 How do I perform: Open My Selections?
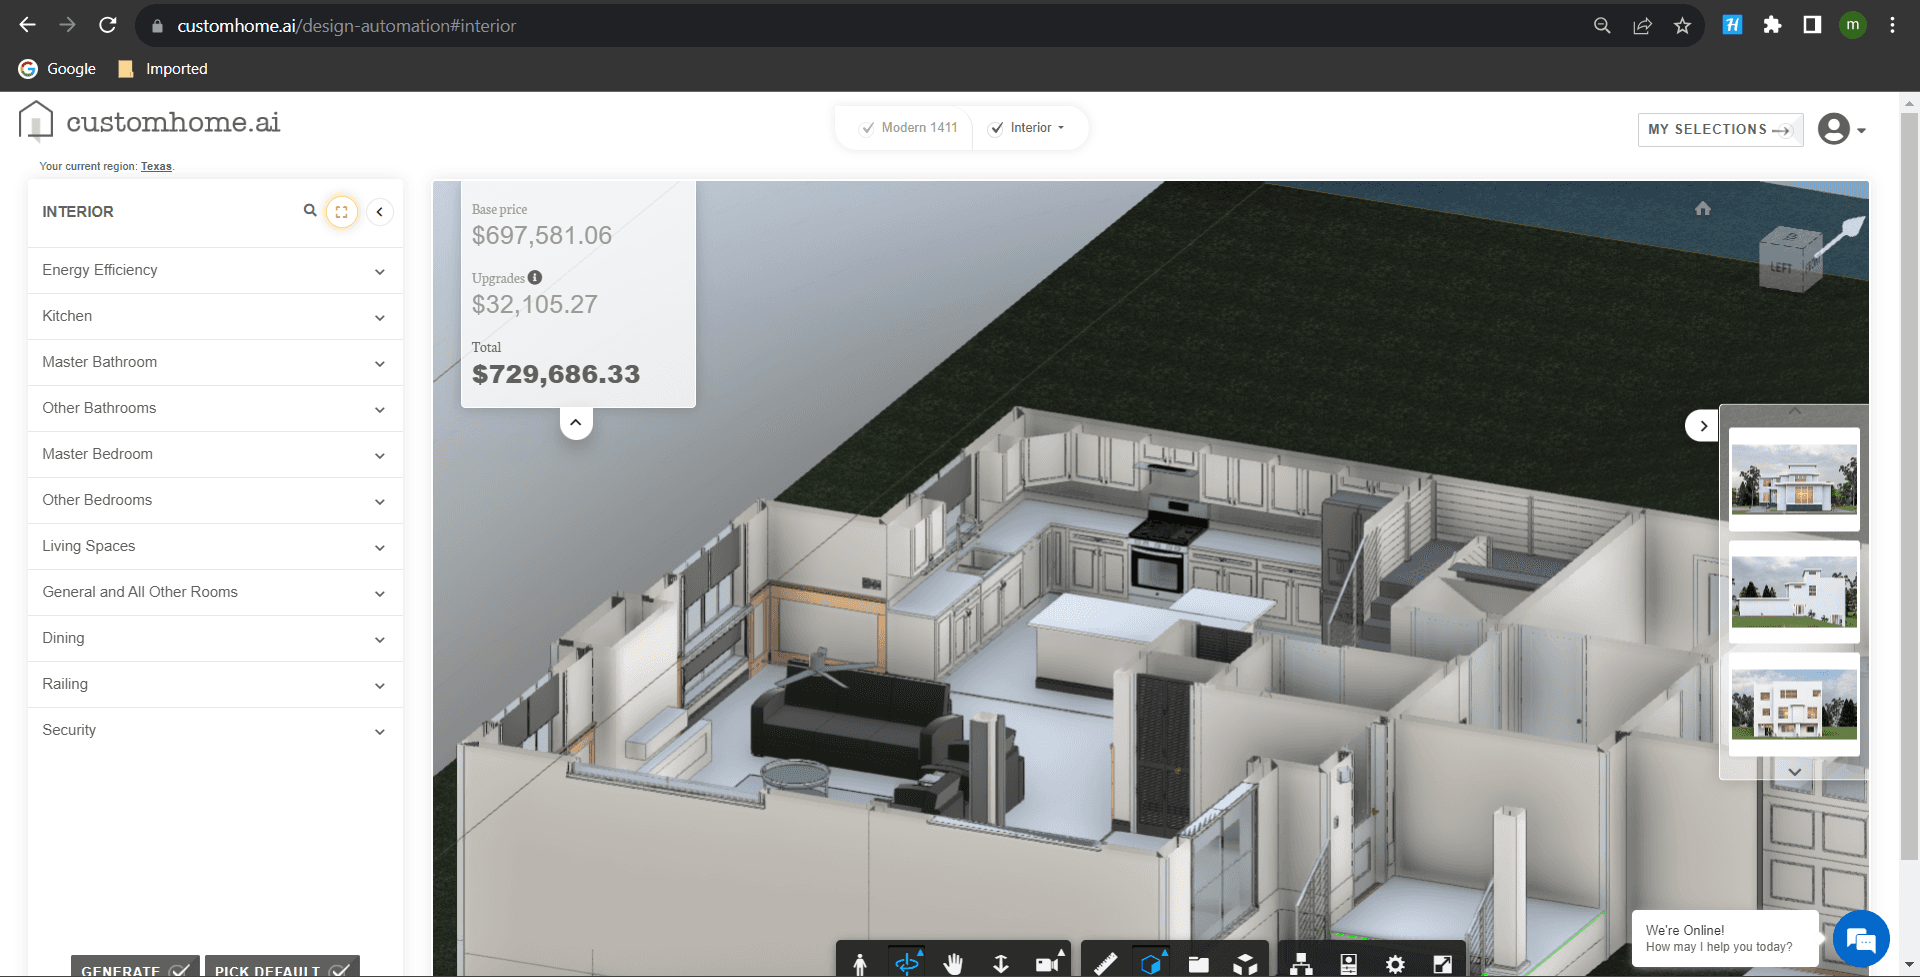coord(1720,130)
